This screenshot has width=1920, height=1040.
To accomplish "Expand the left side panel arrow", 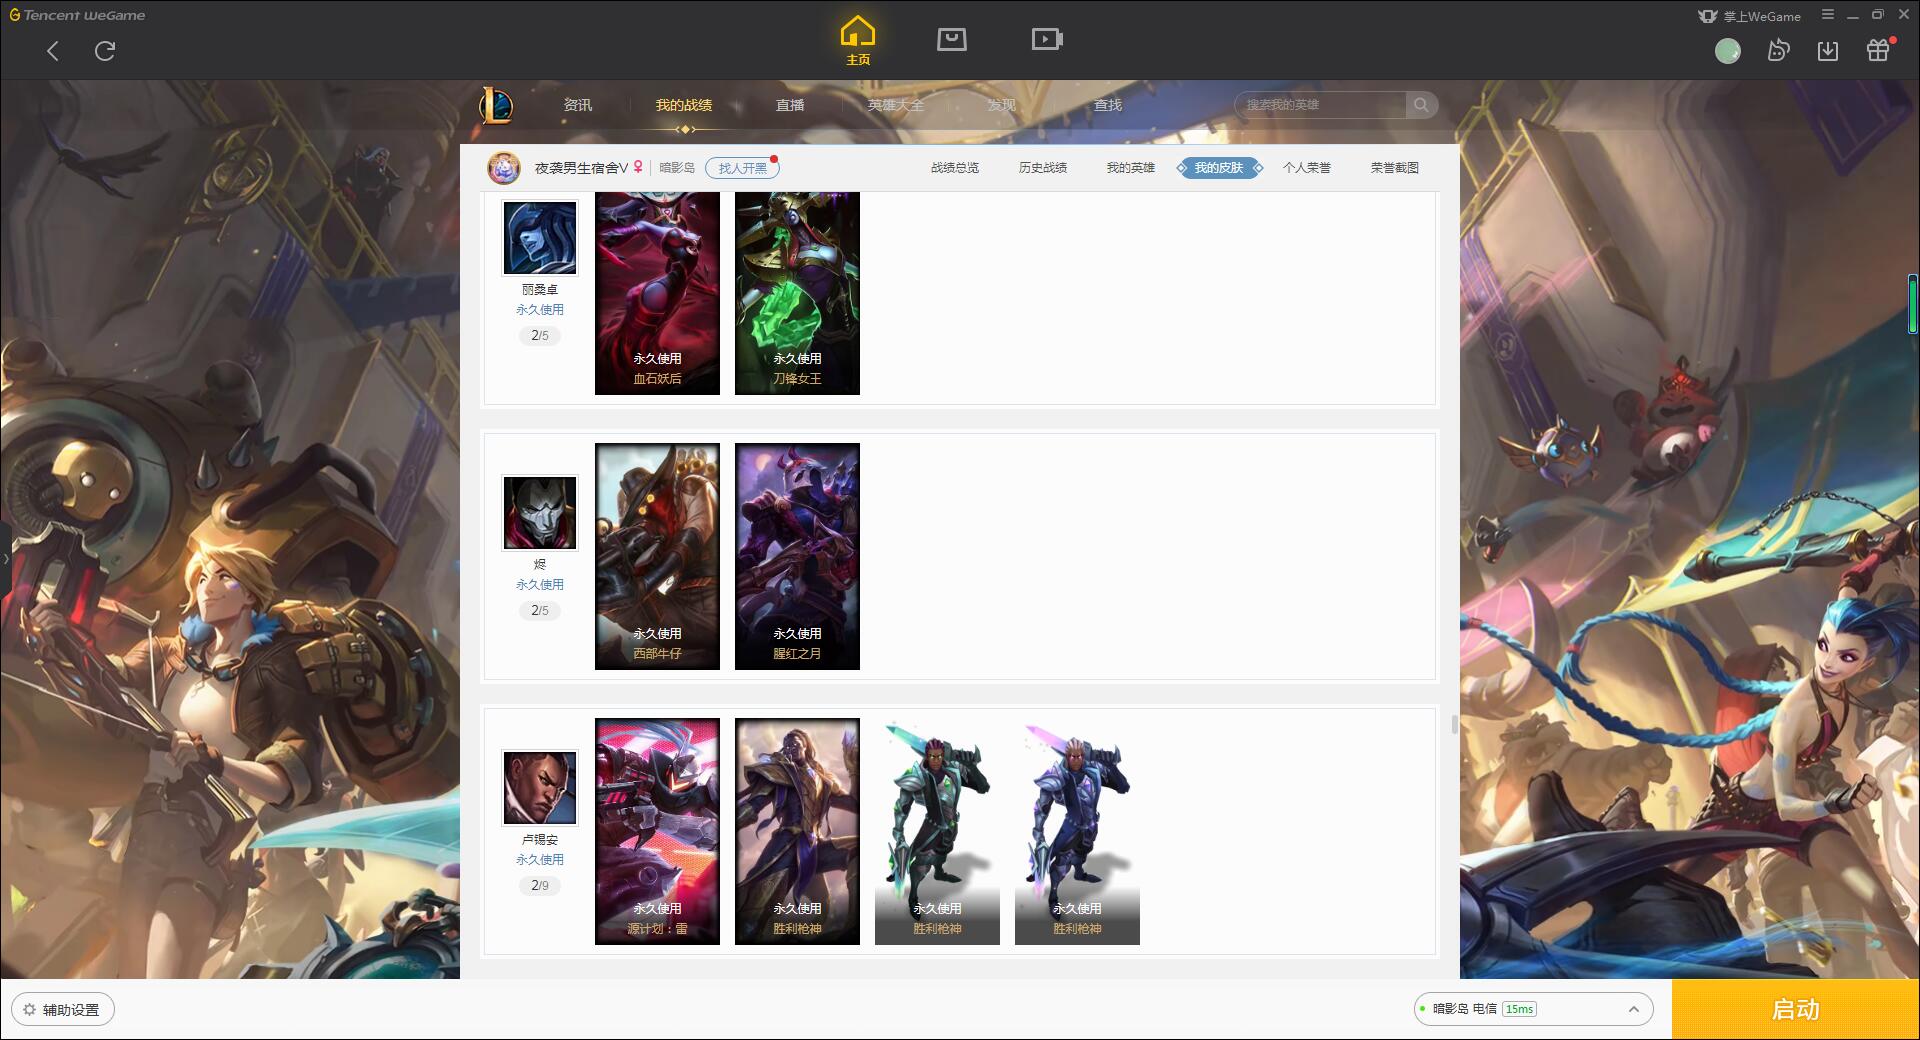I will (5, 559).
